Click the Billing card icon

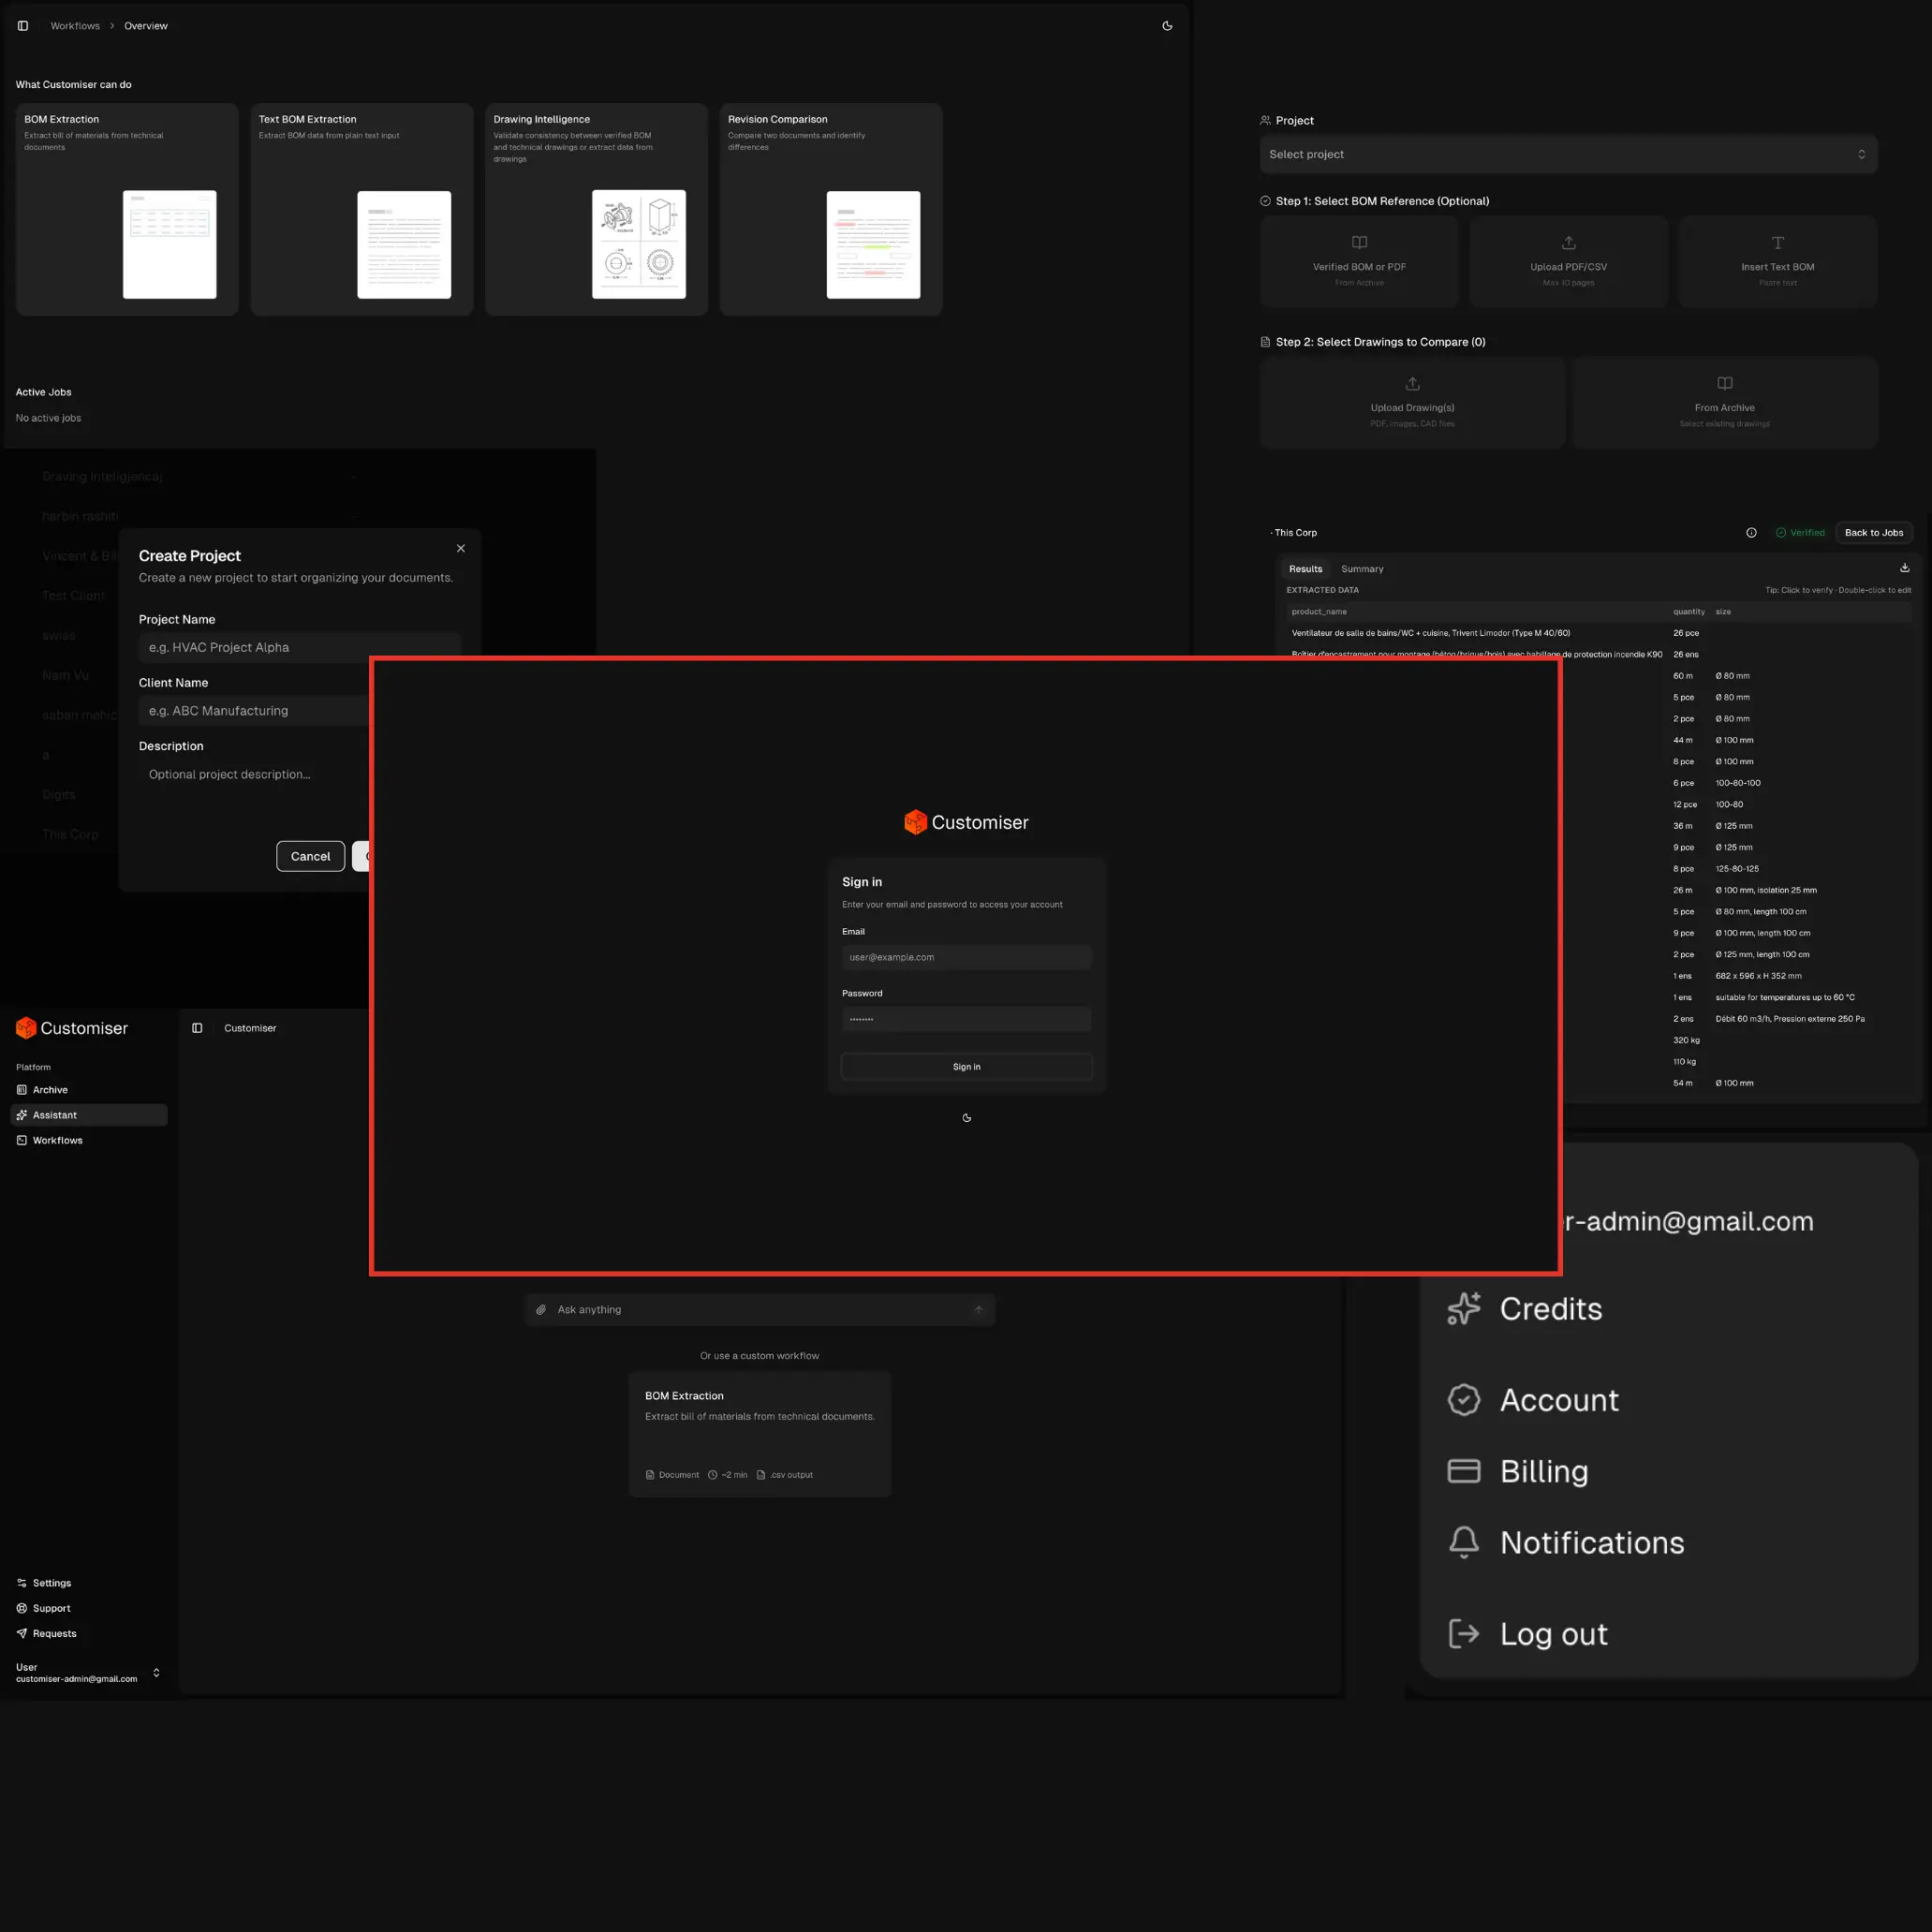click(x=1464, y=1471)
